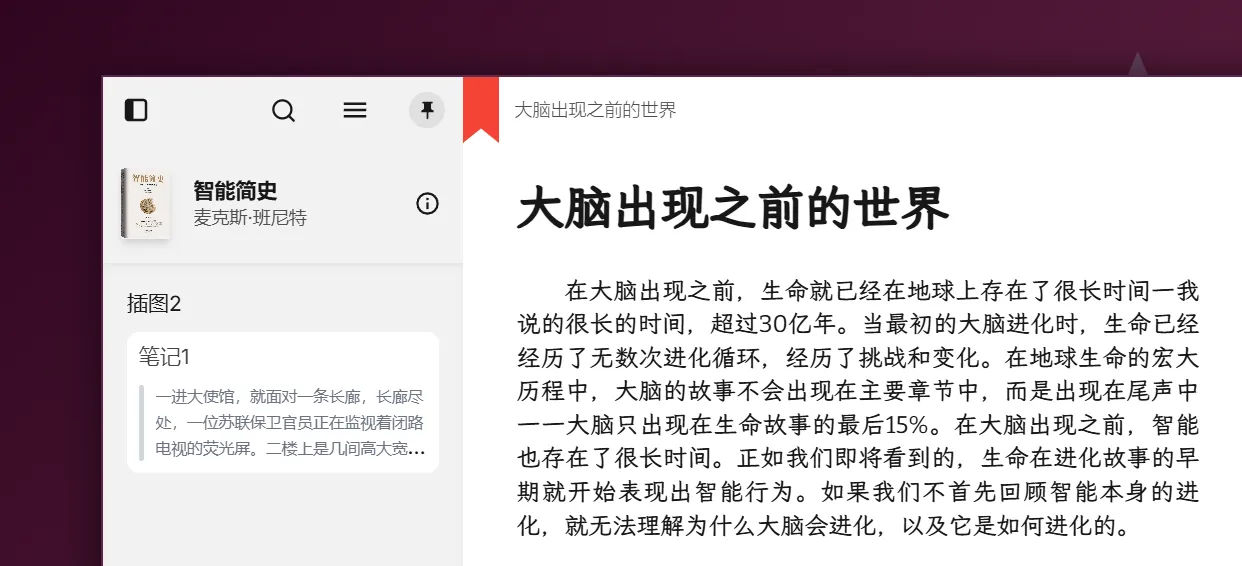Open the hamburger menu icon
The image size is (1242, 566).
point(355,110)
